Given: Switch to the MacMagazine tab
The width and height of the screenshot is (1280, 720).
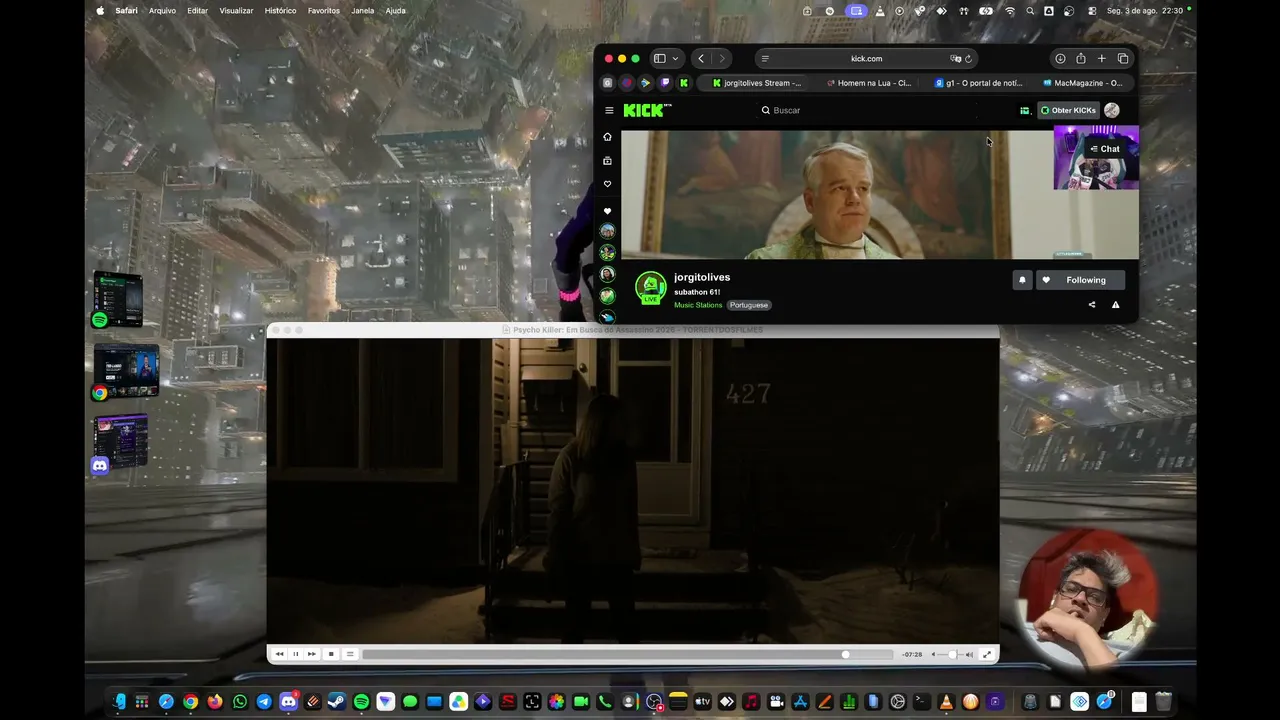Looking at the screenshot, I should [x=1083, y=83].
